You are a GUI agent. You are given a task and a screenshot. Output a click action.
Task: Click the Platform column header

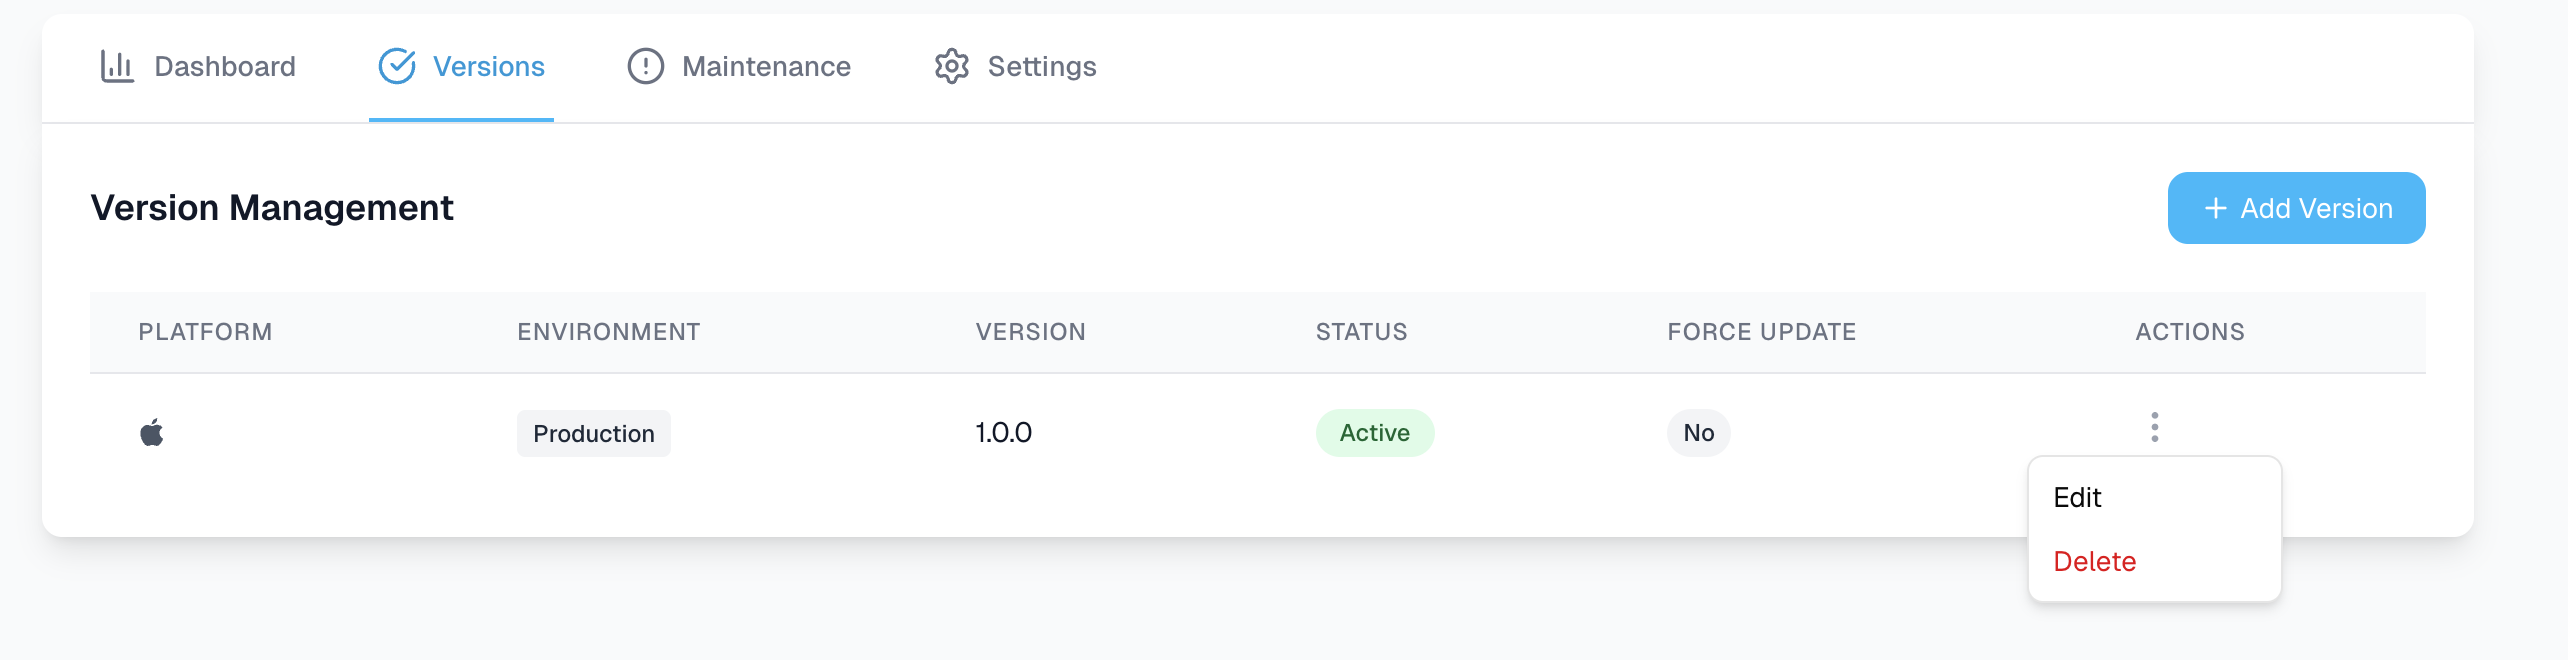(x=205, y=332)
